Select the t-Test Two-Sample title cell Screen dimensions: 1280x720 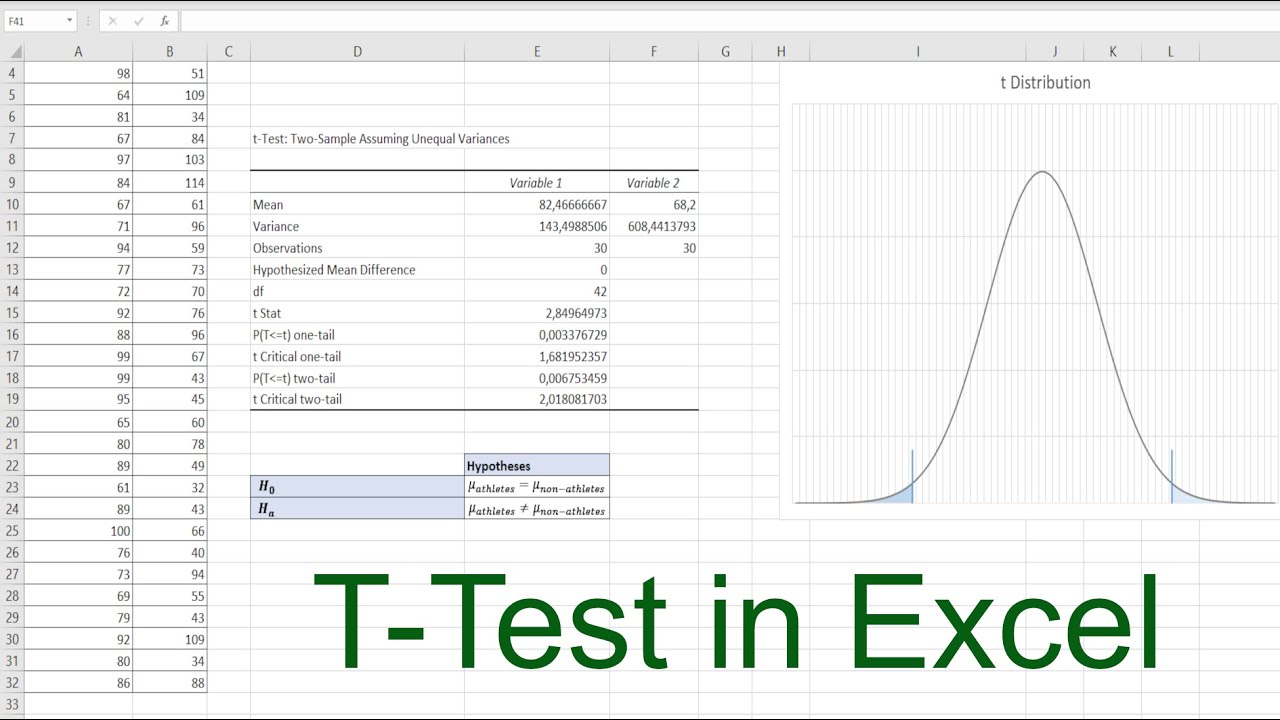click(x=381, y=139)
